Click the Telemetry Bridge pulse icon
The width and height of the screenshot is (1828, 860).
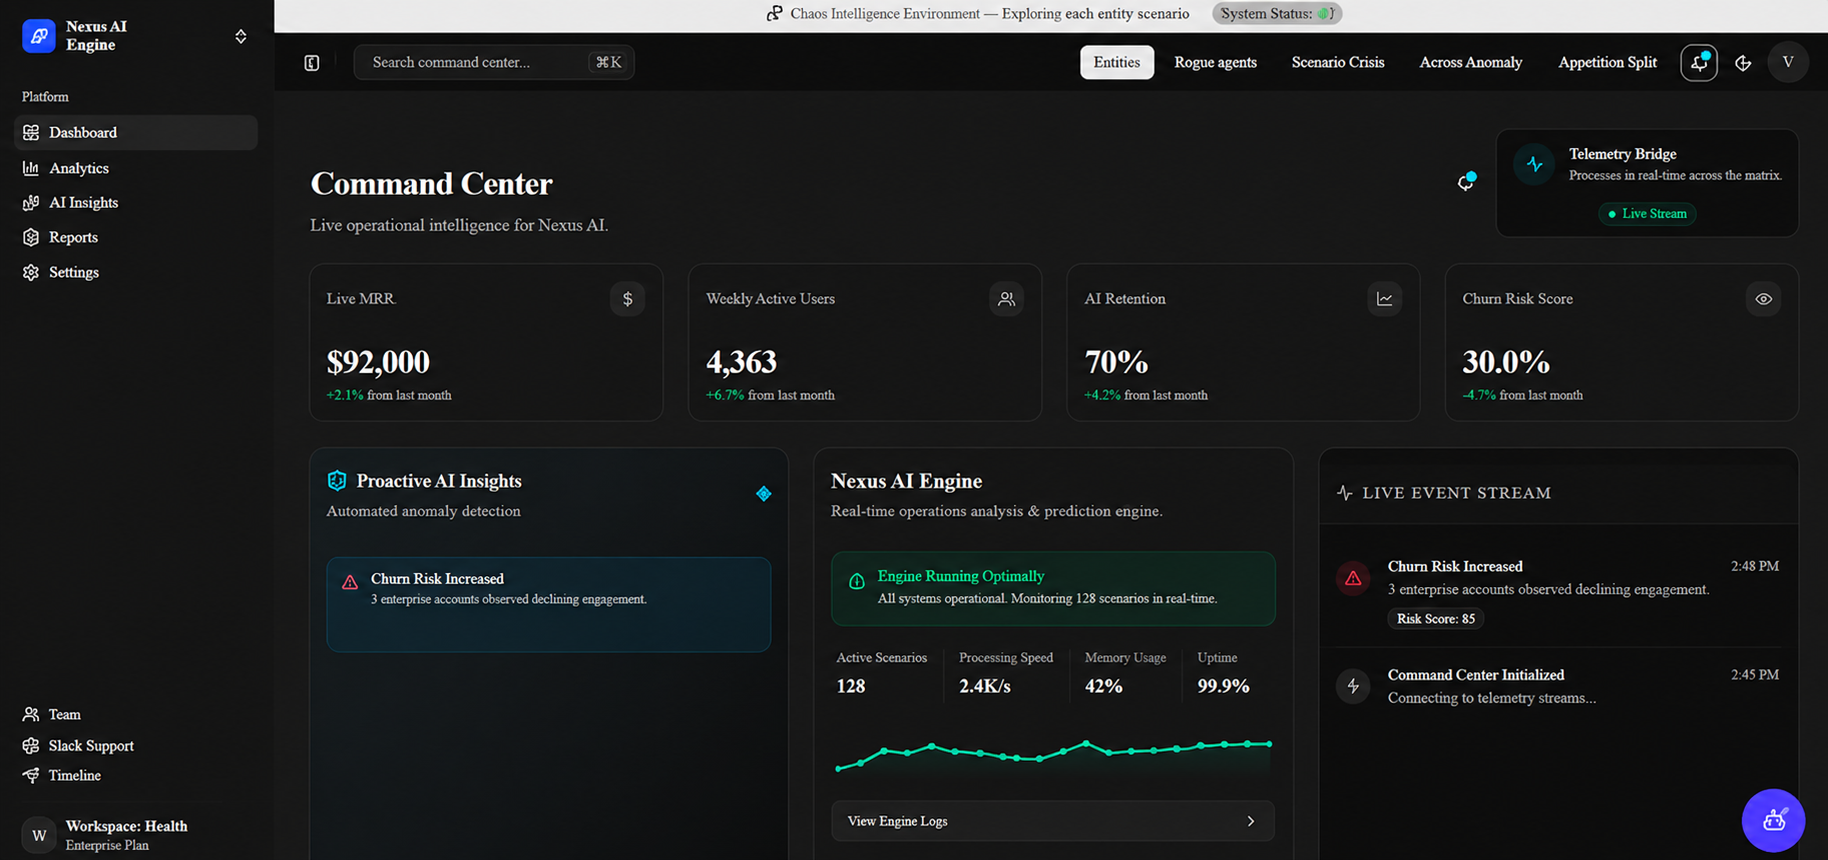pyautogui.click(x=1534, y=164)
